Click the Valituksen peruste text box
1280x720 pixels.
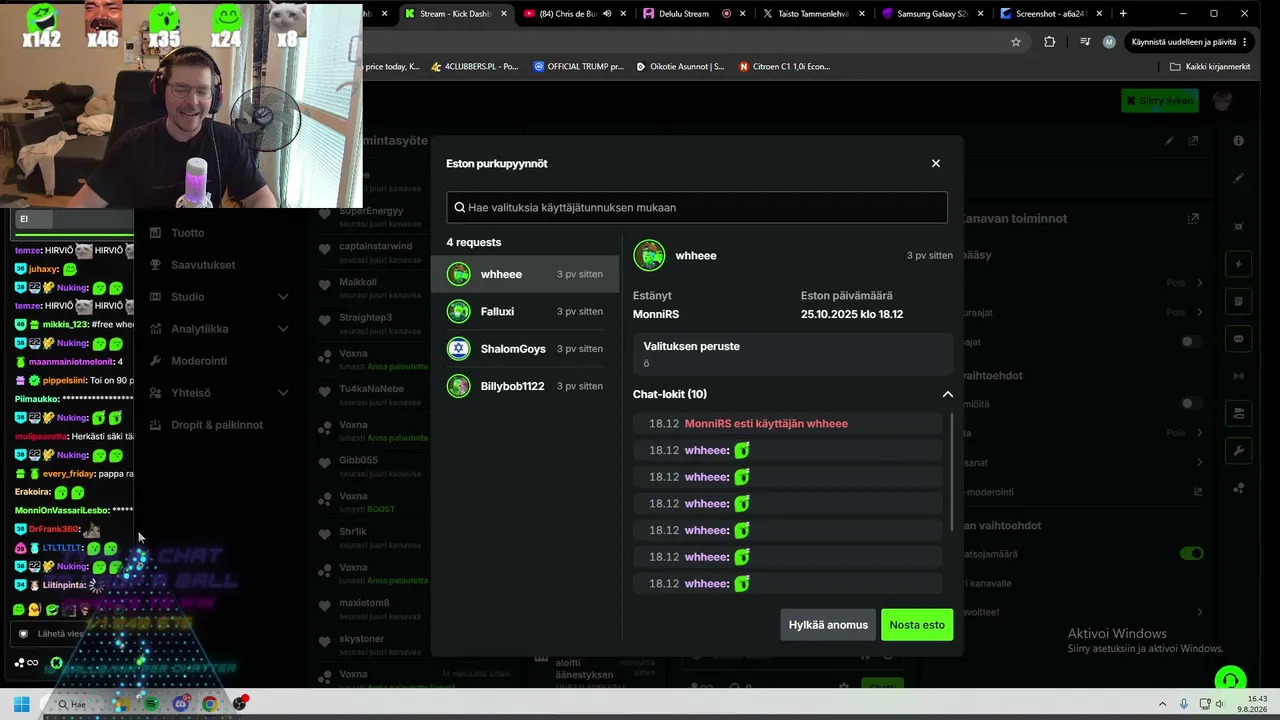pyautogui.click(x=793, y=354)
